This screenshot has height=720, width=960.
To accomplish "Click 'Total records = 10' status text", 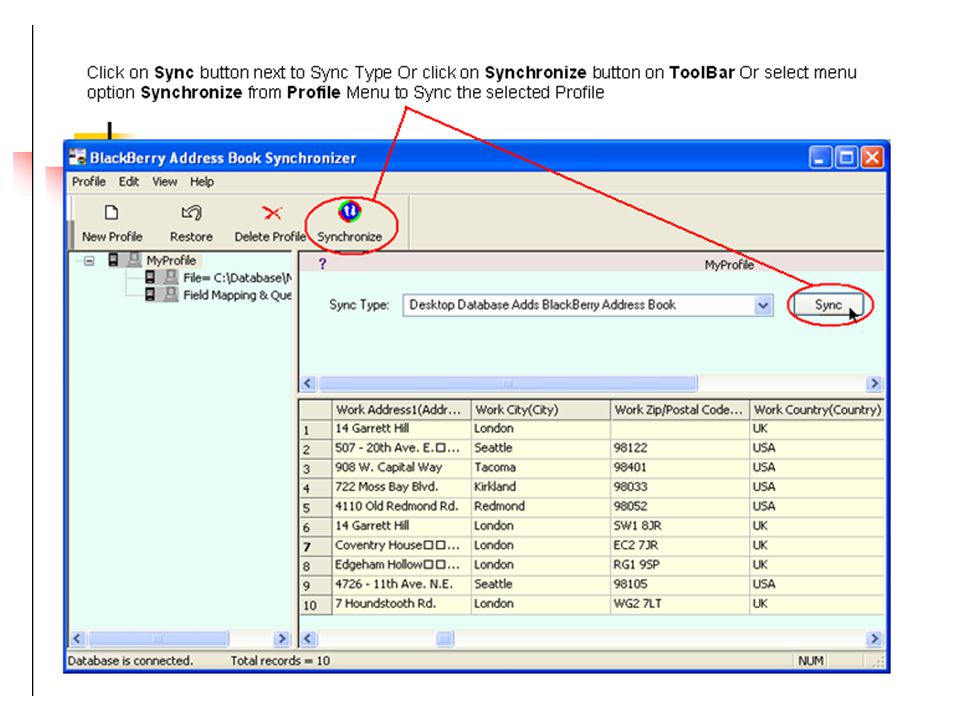I will (280, 661).
